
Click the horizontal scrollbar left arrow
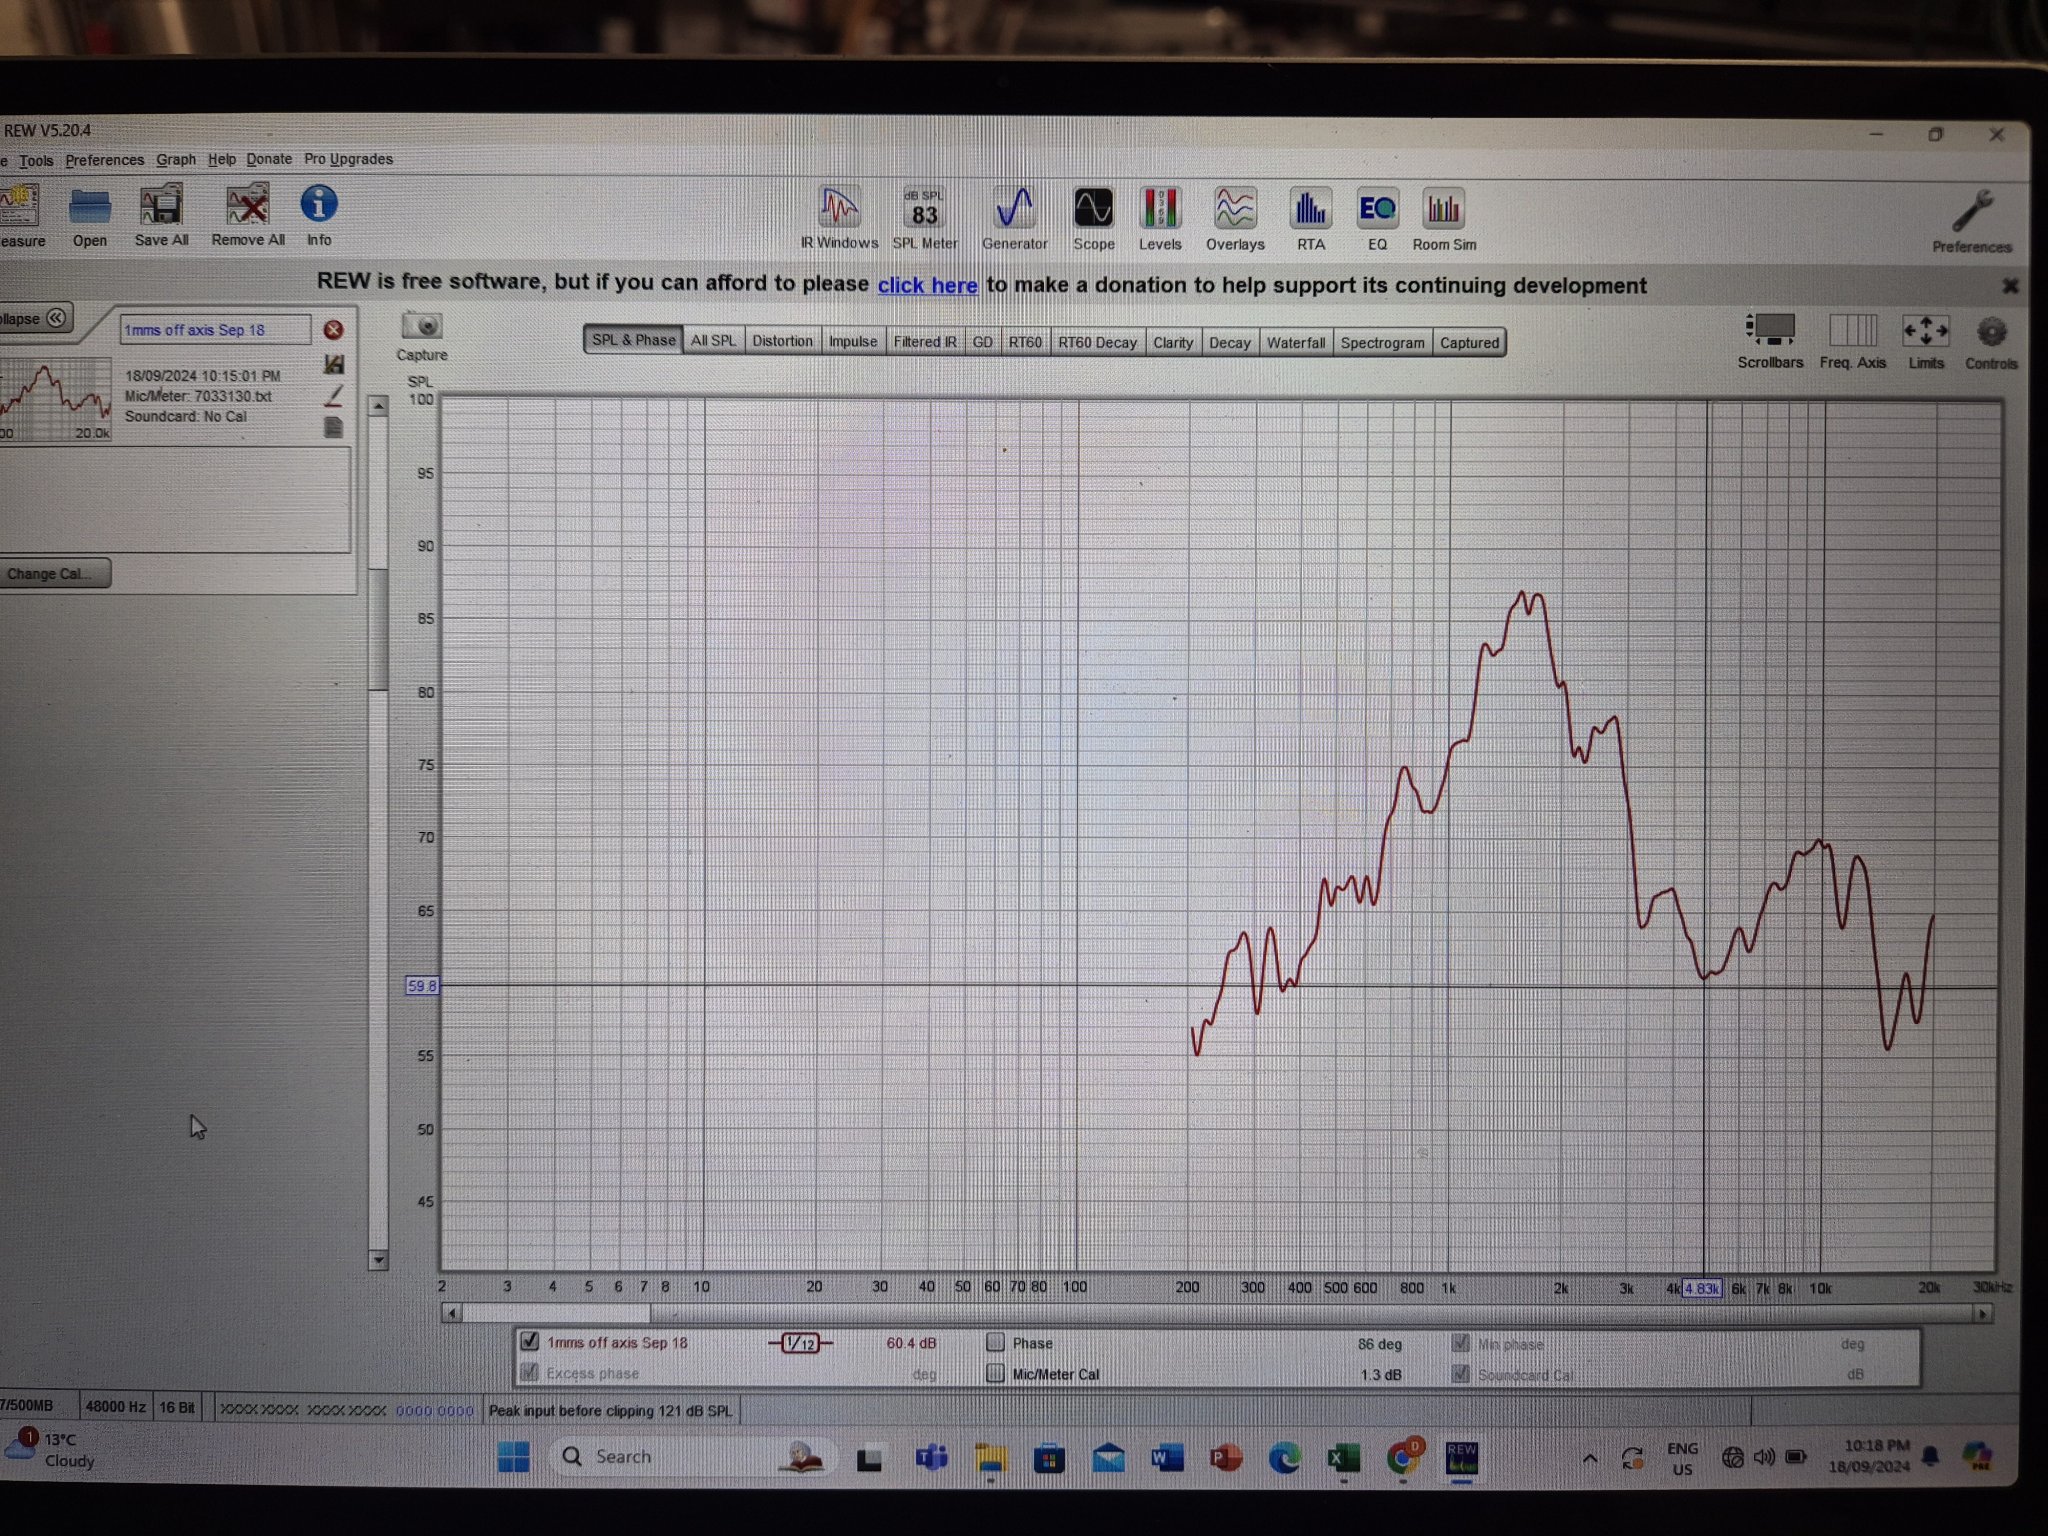click(452, 1313)
